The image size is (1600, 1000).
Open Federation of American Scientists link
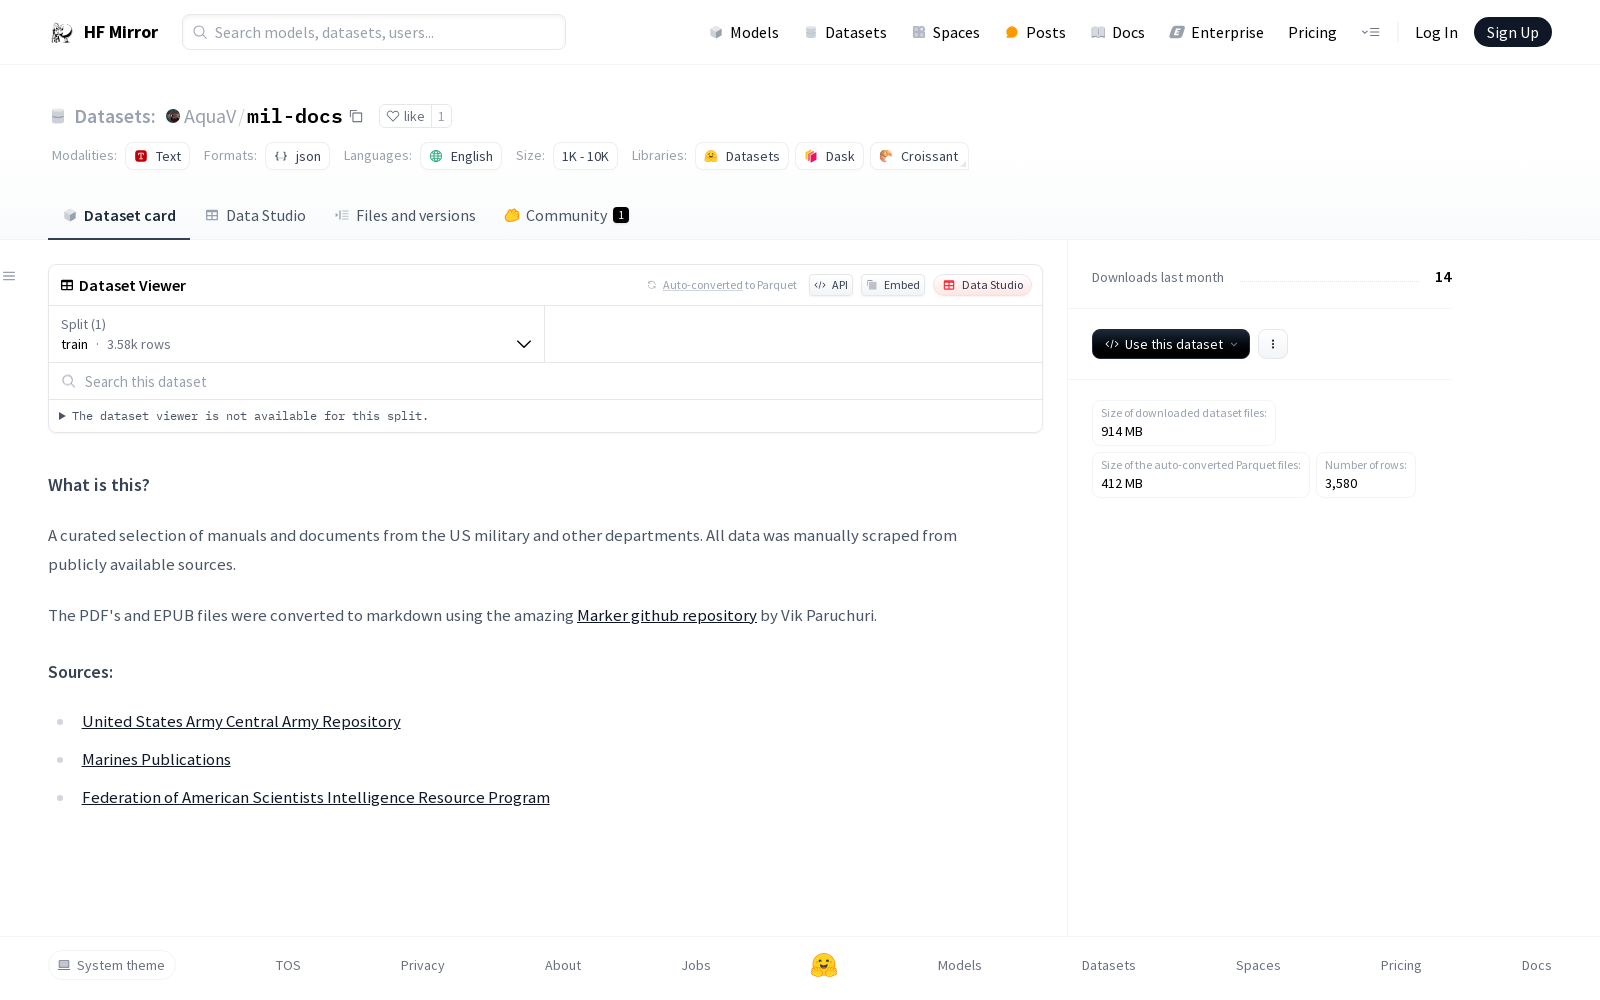coord(316,798)
